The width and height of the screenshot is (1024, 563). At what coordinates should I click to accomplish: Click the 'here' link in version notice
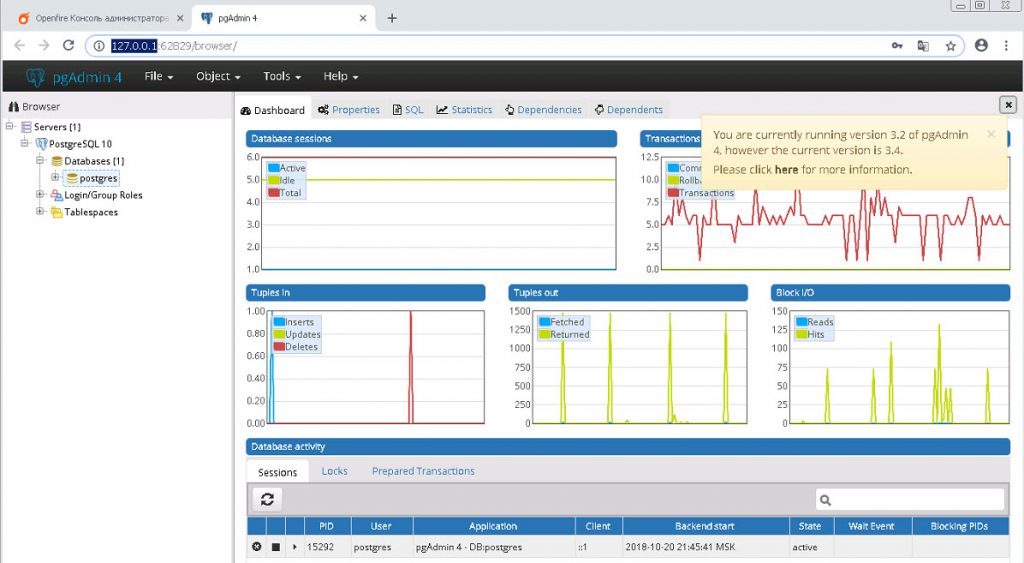point(786,170)
